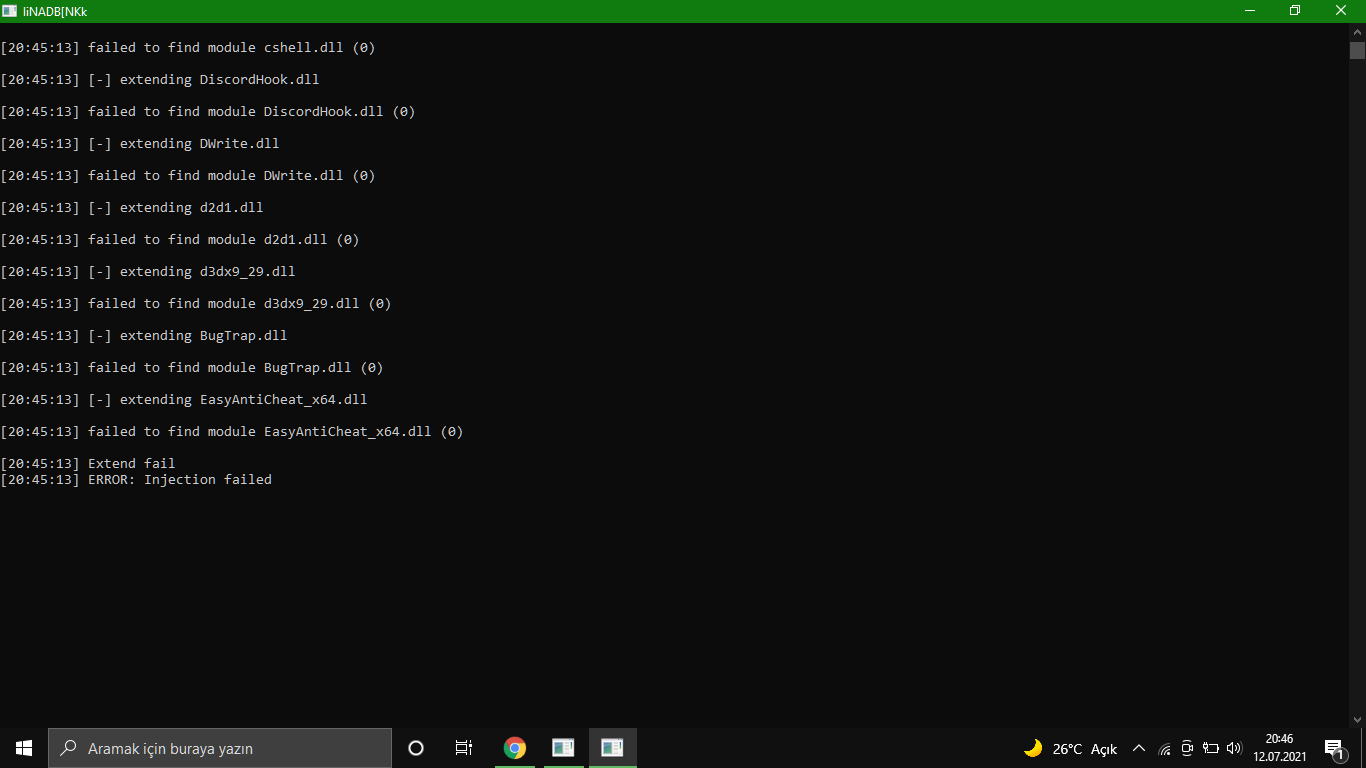The width and height of the screenshot is (1366, 768).
Task: Click the 'extending d2d1.dll' line
Action: 192,208
